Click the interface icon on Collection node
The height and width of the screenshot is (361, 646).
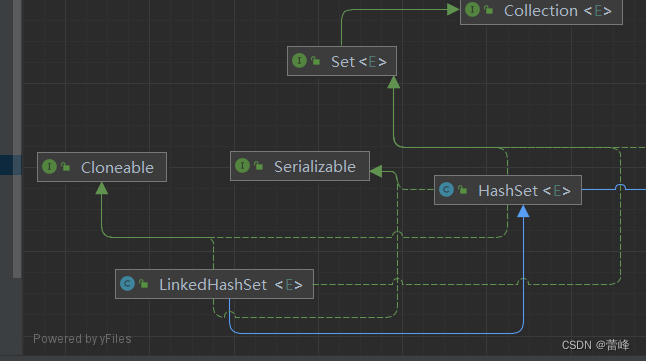click(472, 9)
